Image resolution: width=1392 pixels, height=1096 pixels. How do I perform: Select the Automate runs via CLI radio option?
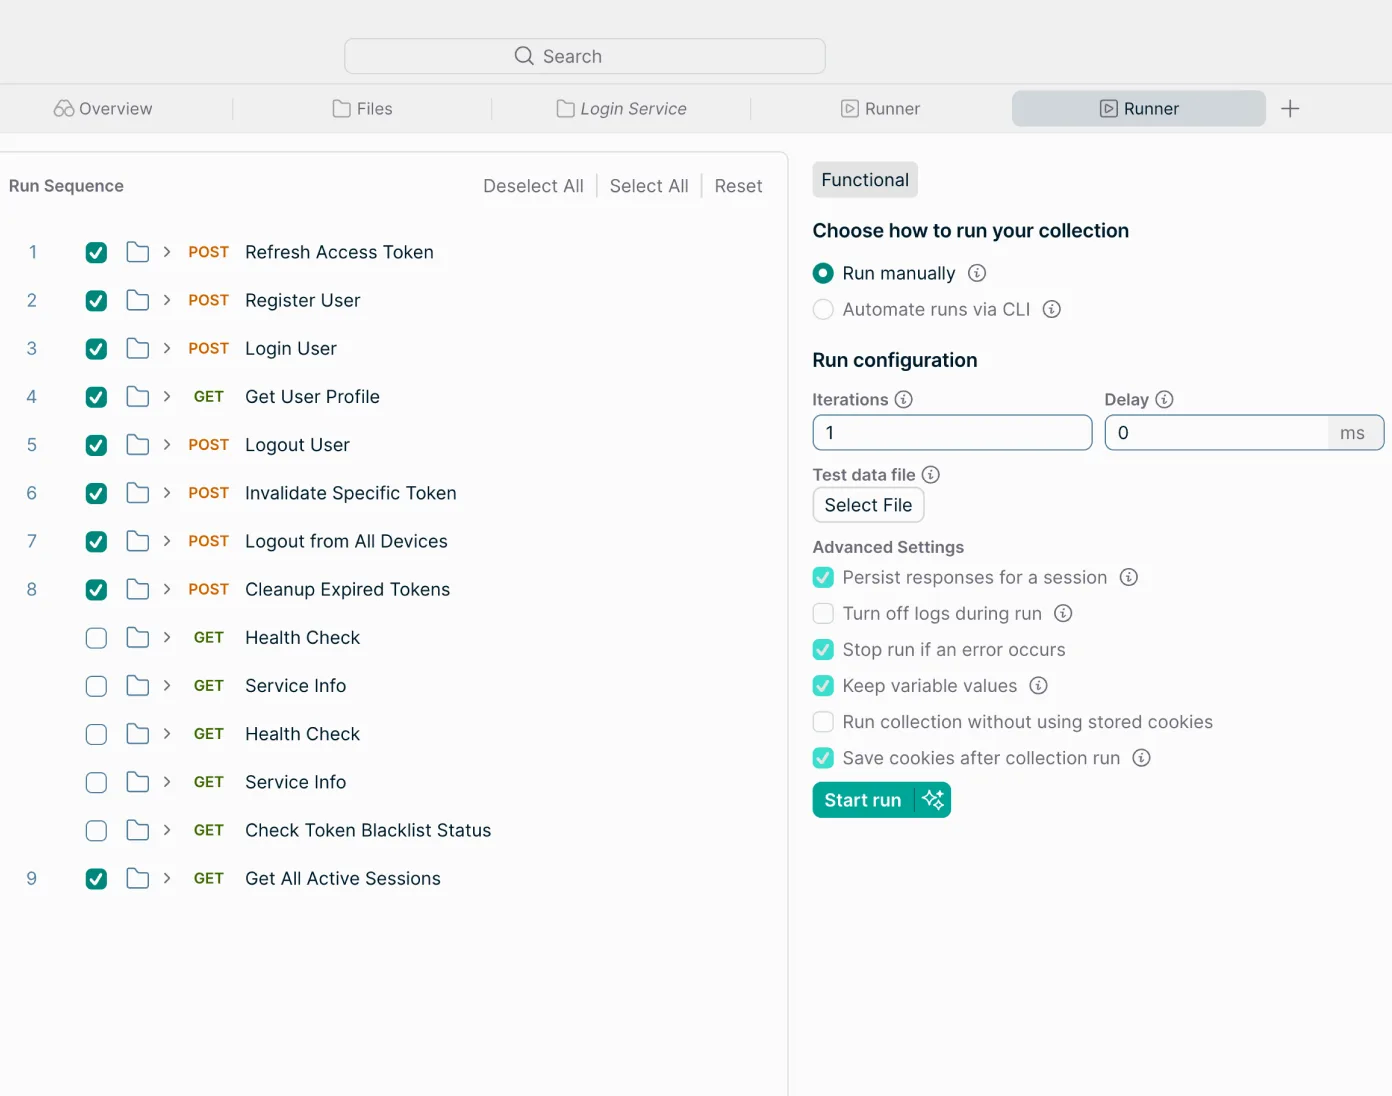point(823,309)
